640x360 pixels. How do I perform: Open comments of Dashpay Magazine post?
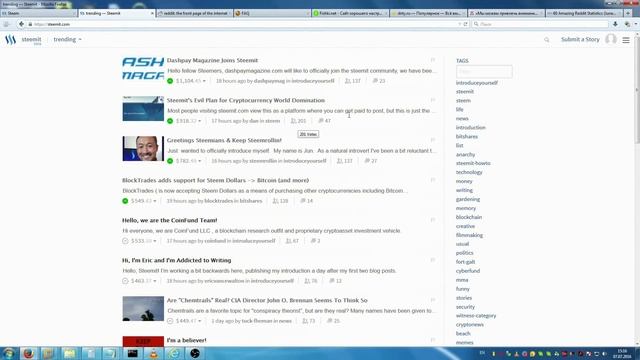click(x=379, y=81)
